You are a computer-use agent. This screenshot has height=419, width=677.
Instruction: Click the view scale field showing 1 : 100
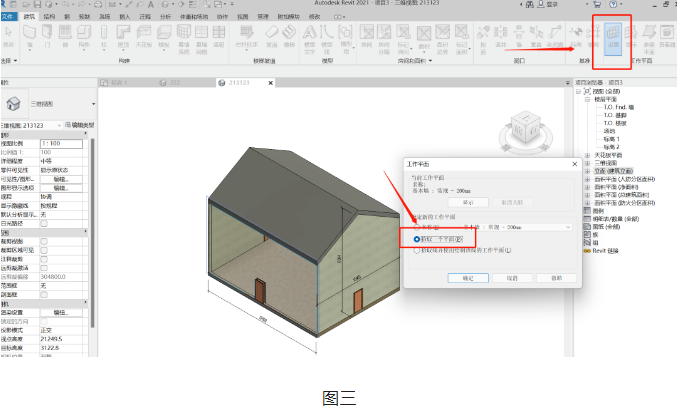point(61,143)
